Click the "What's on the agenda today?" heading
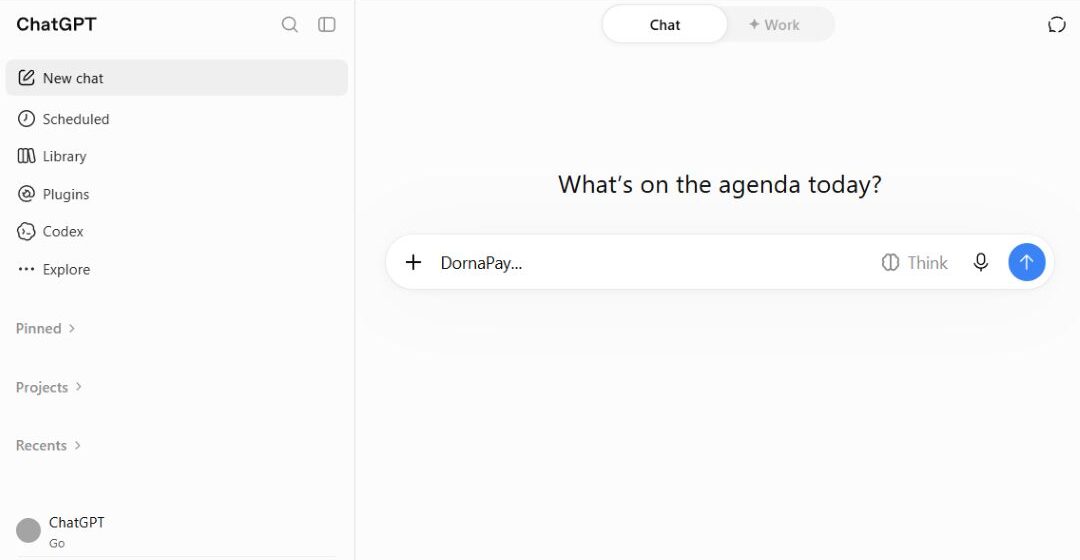This screenshot has height=560, width=1080. click(720, 185)
